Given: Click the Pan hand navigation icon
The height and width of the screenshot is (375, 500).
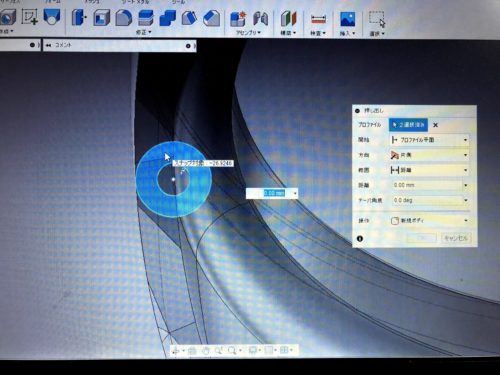Looking at the screenshot, I should pos(206,350).
